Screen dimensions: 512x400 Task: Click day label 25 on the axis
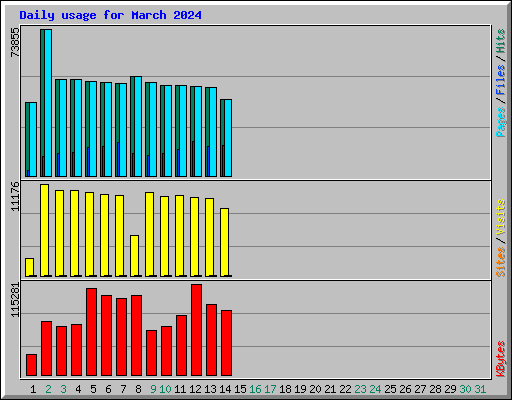(390, 389)
